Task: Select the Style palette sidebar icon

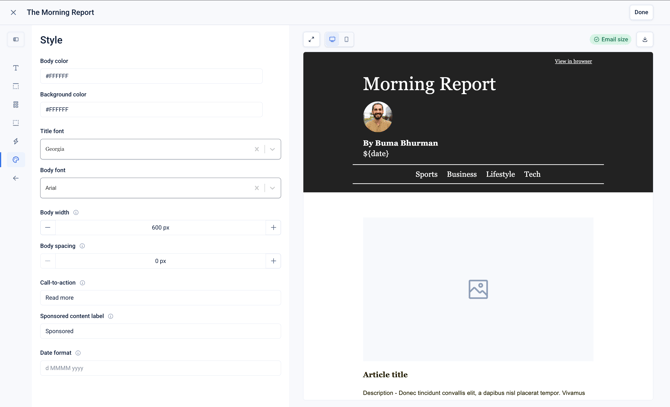Action: pyautogui.click(x=16, y=160)
